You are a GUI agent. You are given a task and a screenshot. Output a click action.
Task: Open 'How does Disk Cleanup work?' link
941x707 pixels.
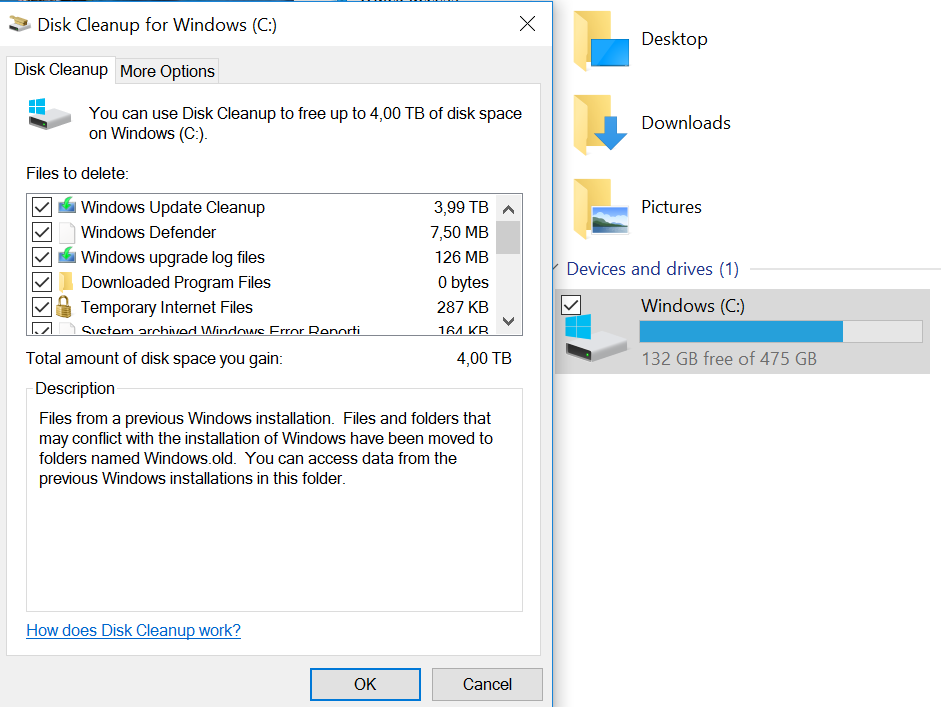133,630
